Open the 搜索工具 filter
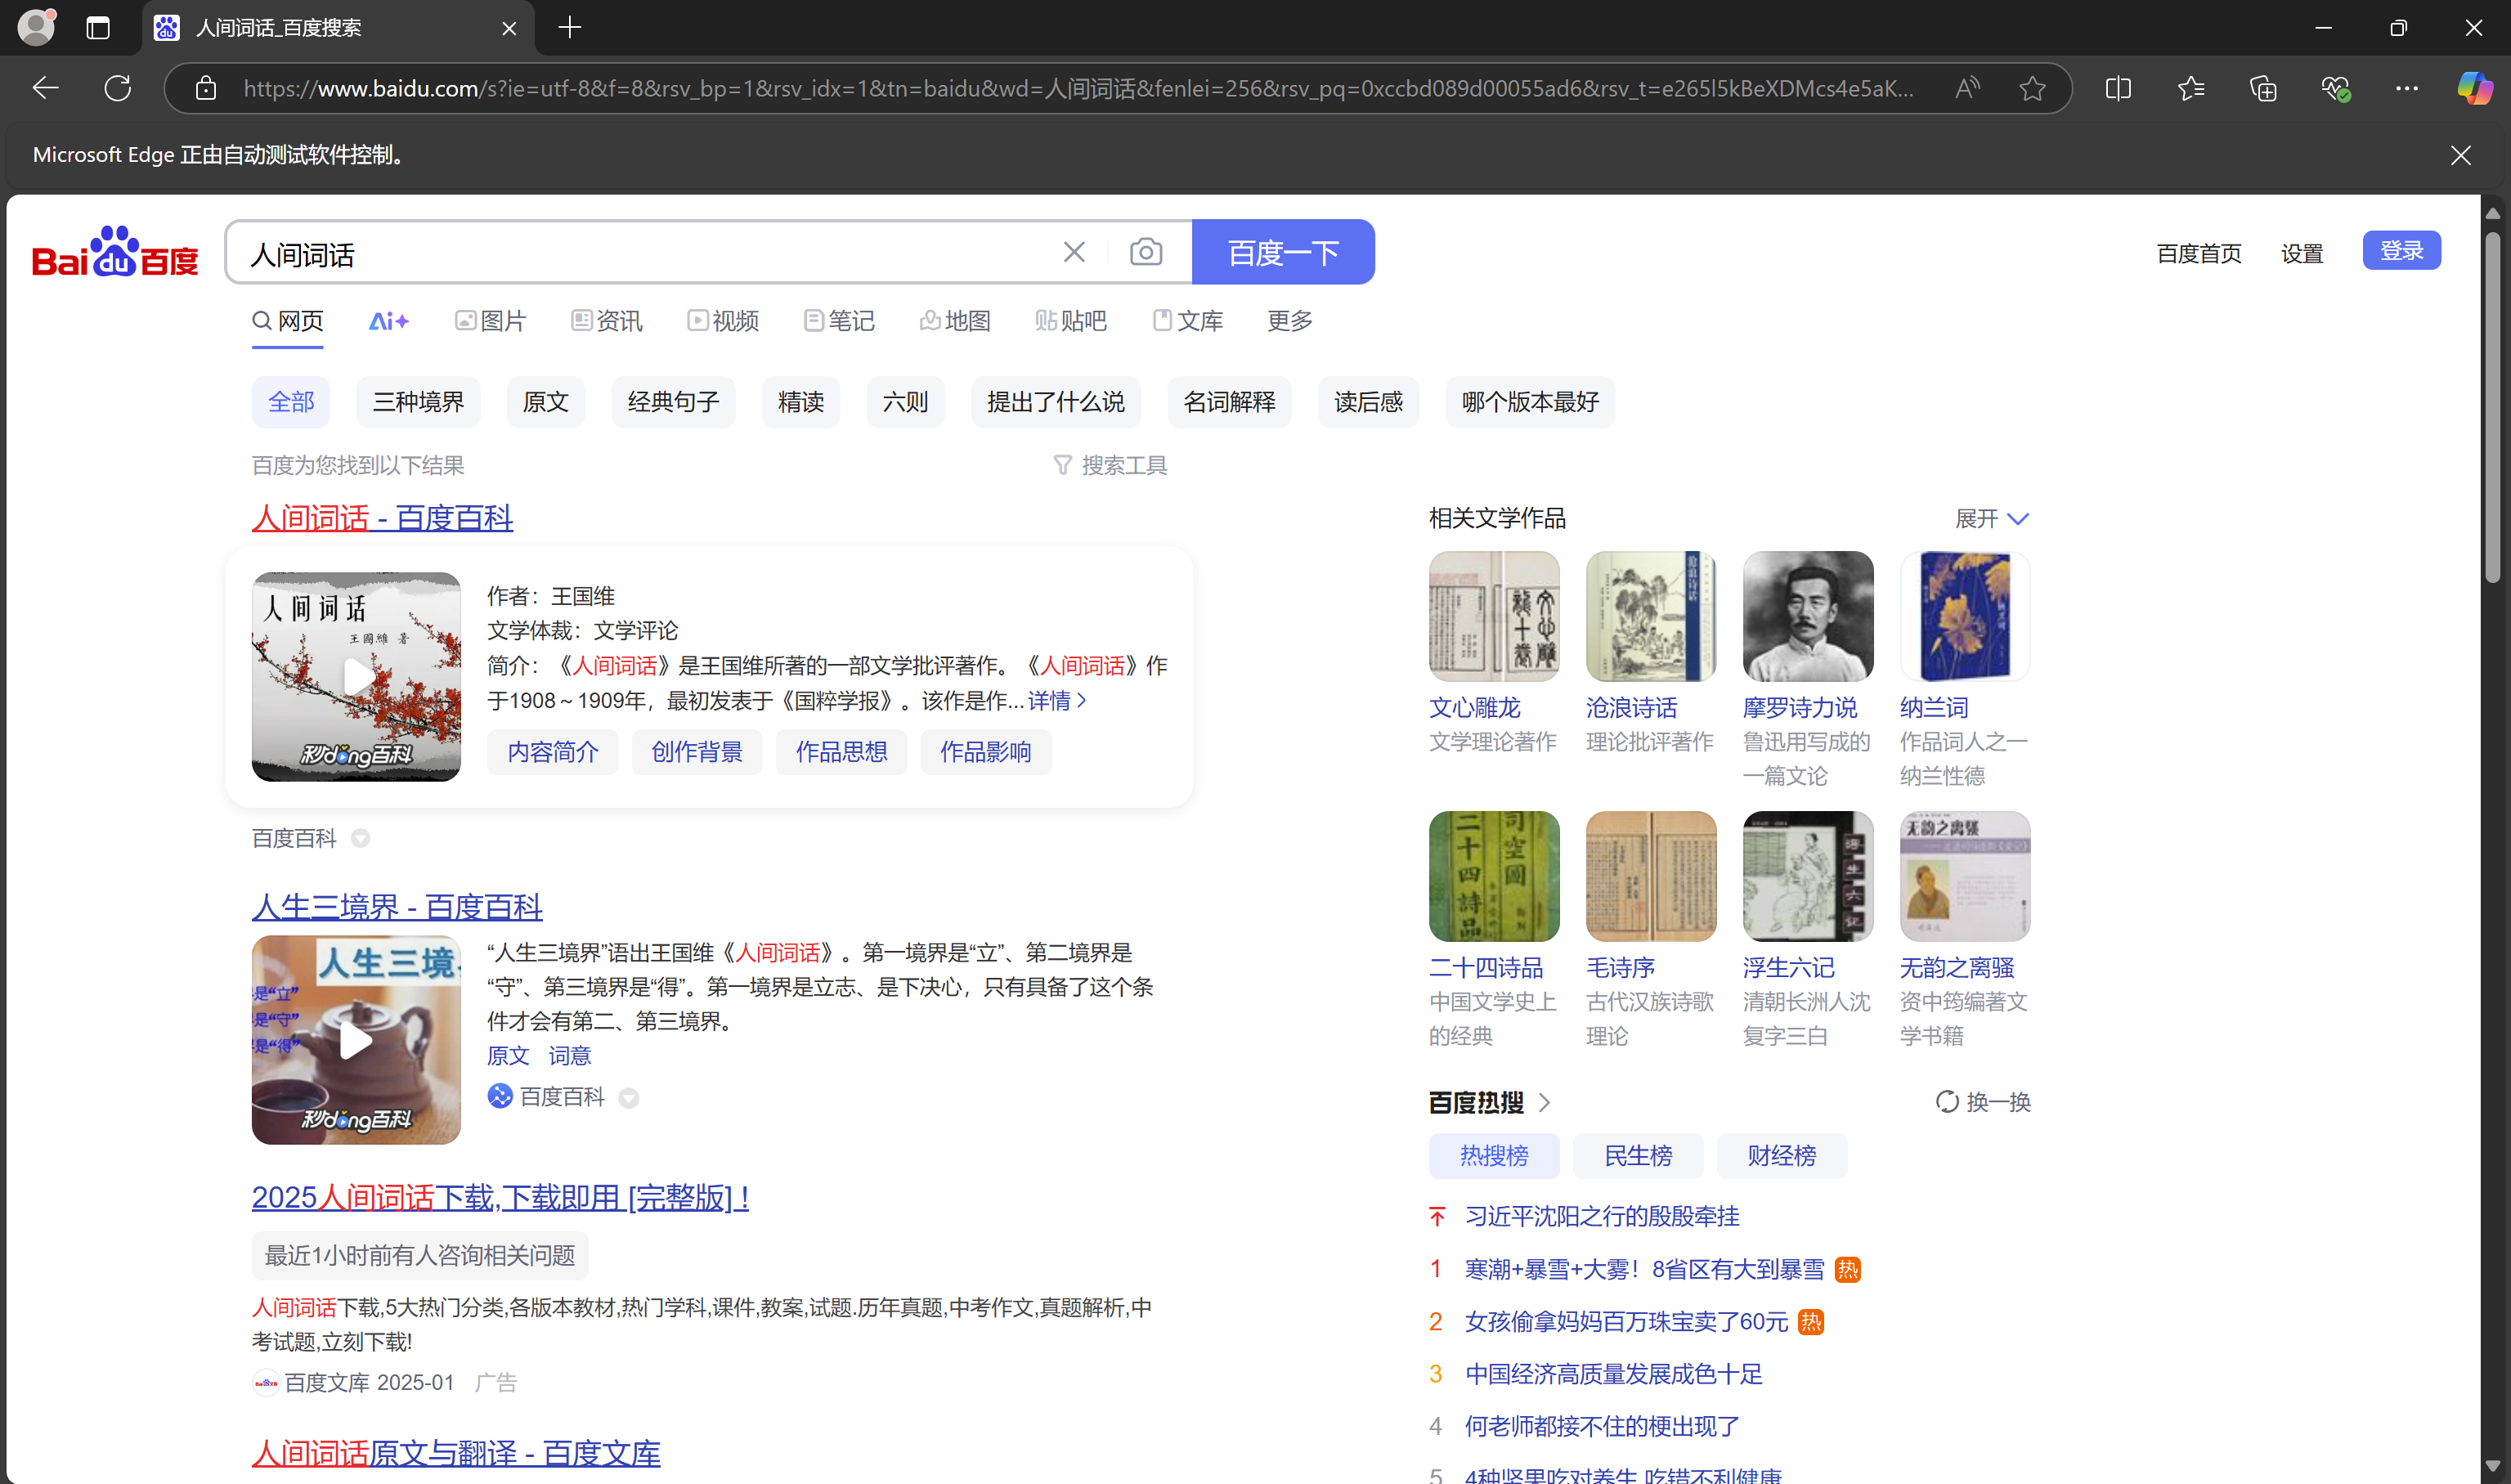 point(1110,465)
